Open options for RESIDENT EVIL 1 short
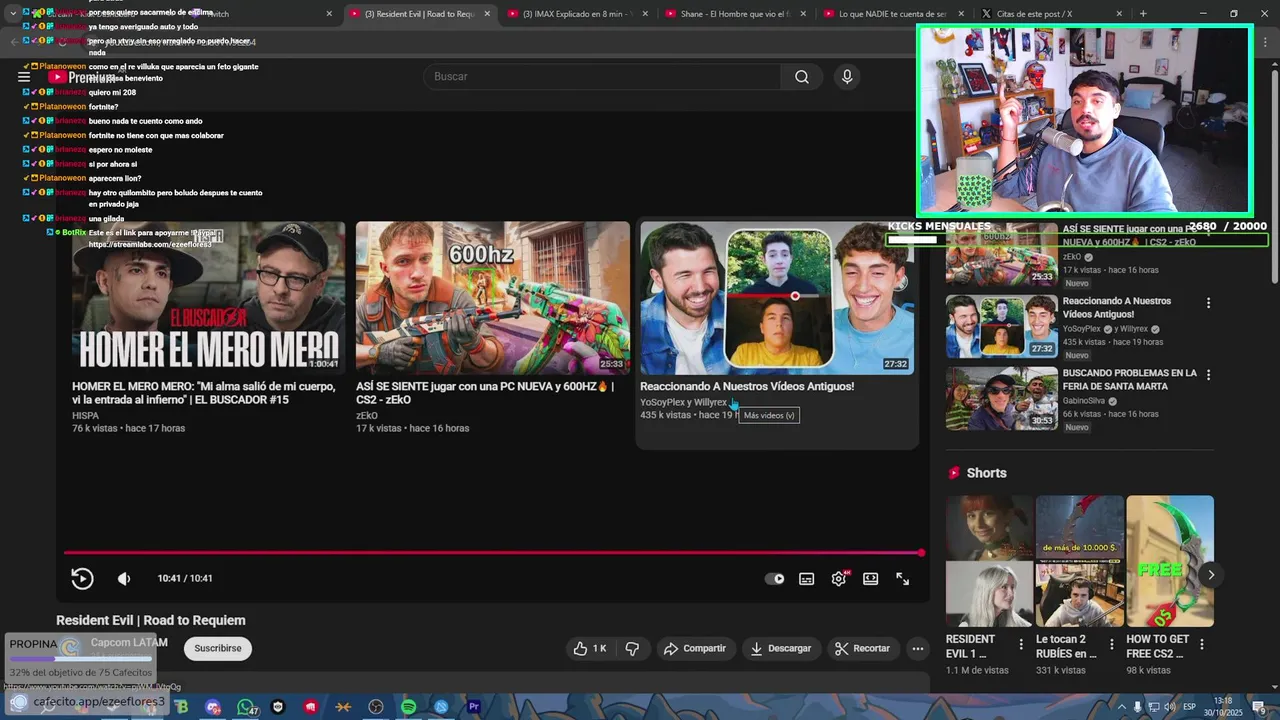 tap(1021, 644)
